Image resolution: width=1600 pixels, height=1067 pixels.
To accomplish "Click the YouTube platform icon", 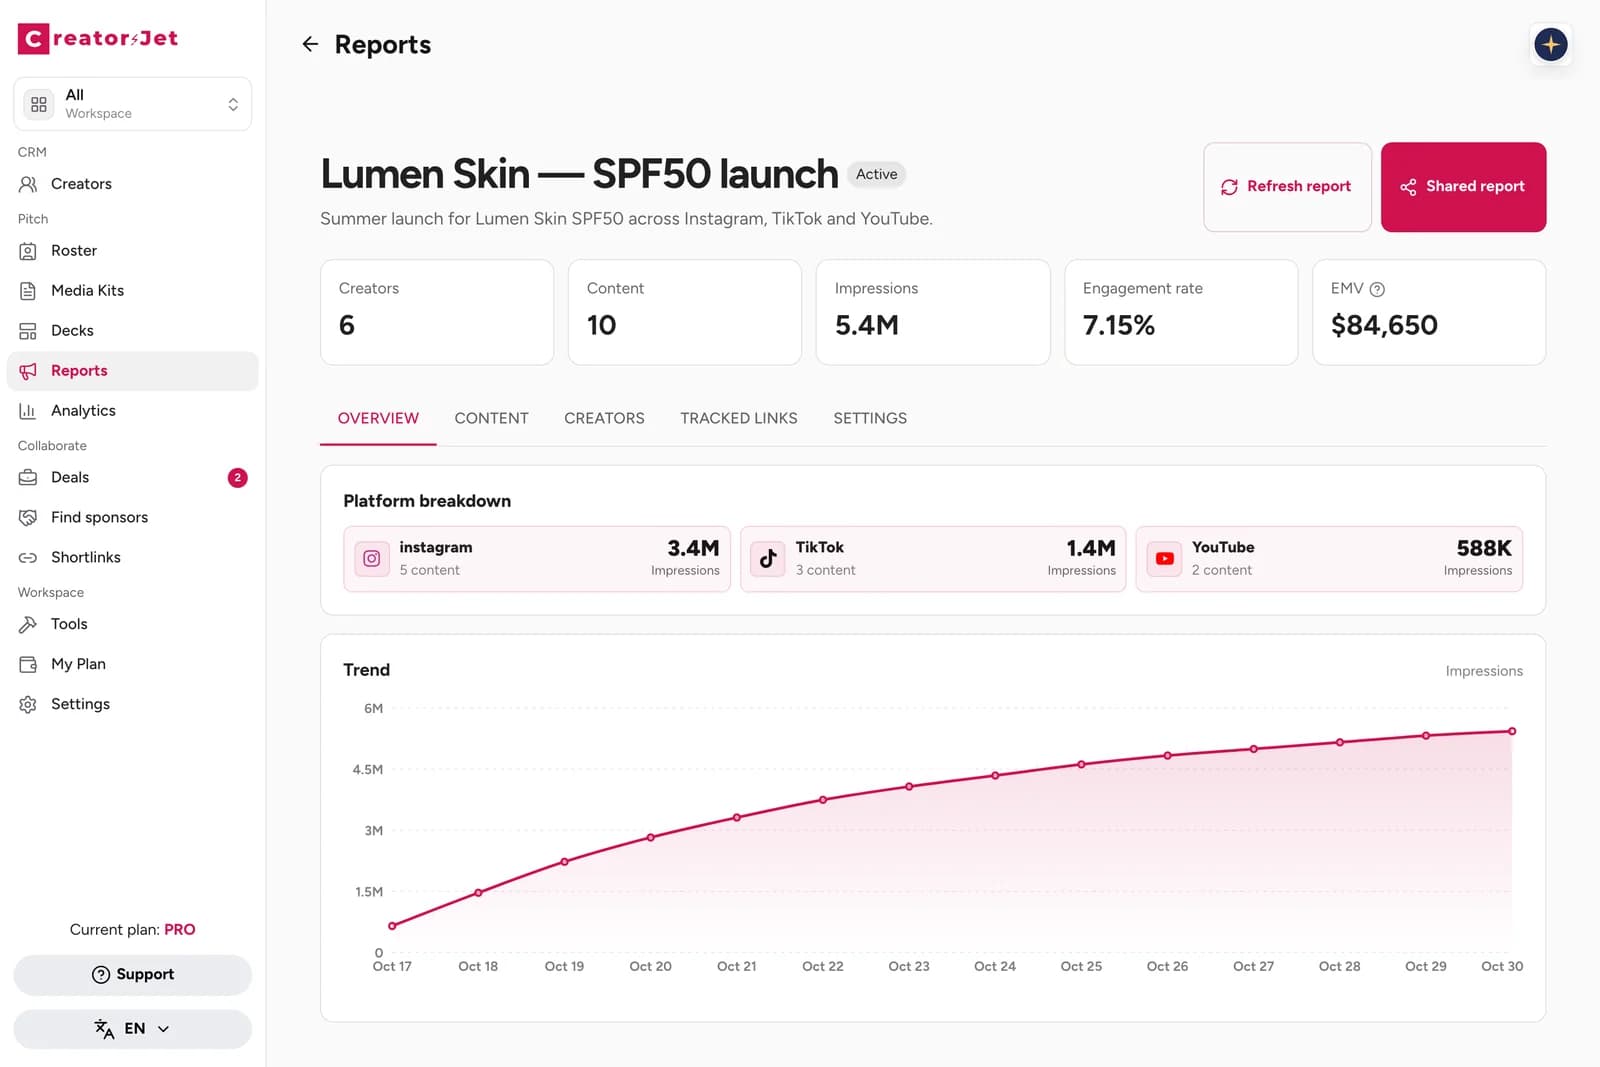I will [x=1164, y=559].
